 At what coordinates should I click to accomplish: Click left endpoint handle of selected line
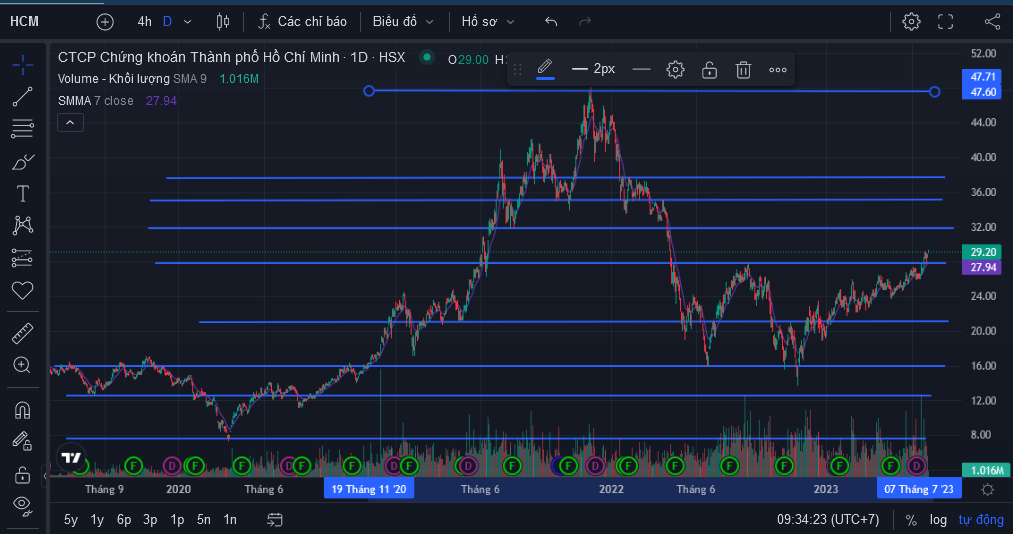pos(369,91)
